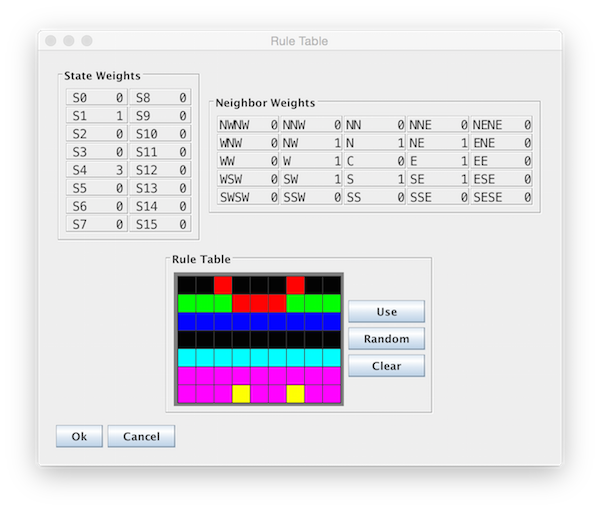Image resolution: width=600 pixels, height=511 pixels.
Task: Click first blue cell in rule table
Action: 187,321
